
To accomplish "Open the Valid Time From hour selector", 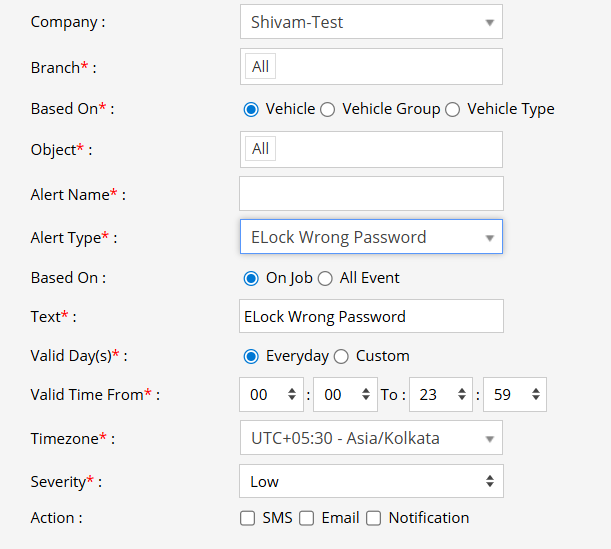I will coord(271,395).
